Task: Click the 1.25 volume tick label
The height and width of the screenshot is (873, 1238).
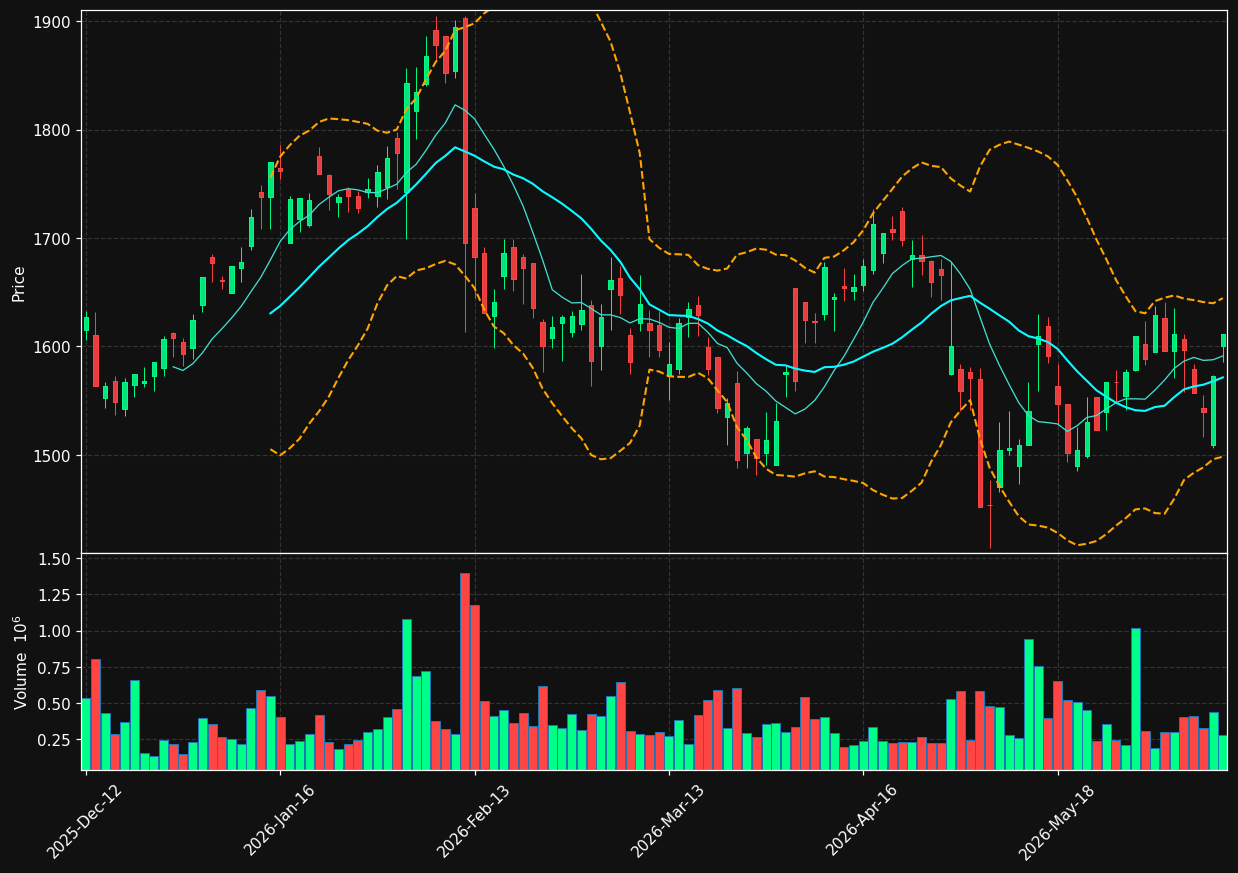Action: (x=53, y=595)
